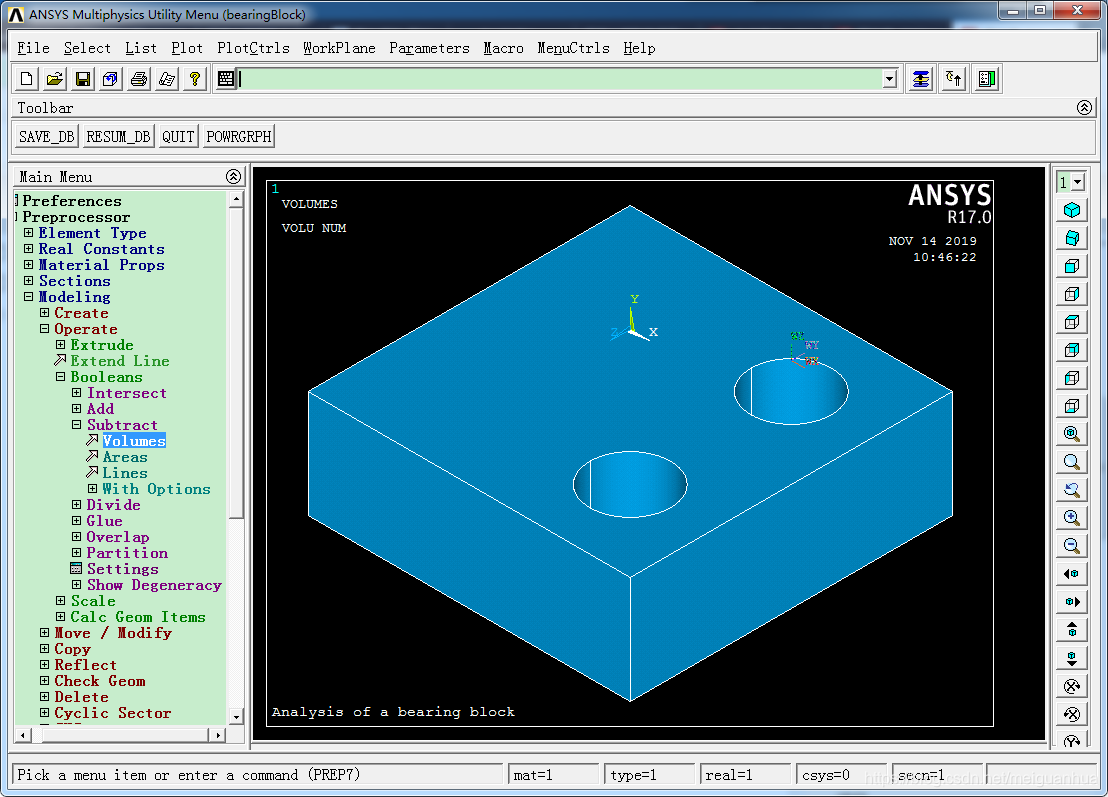Click the QUIT toolbar button
The image size is (1108, 797).
[178, 136]
